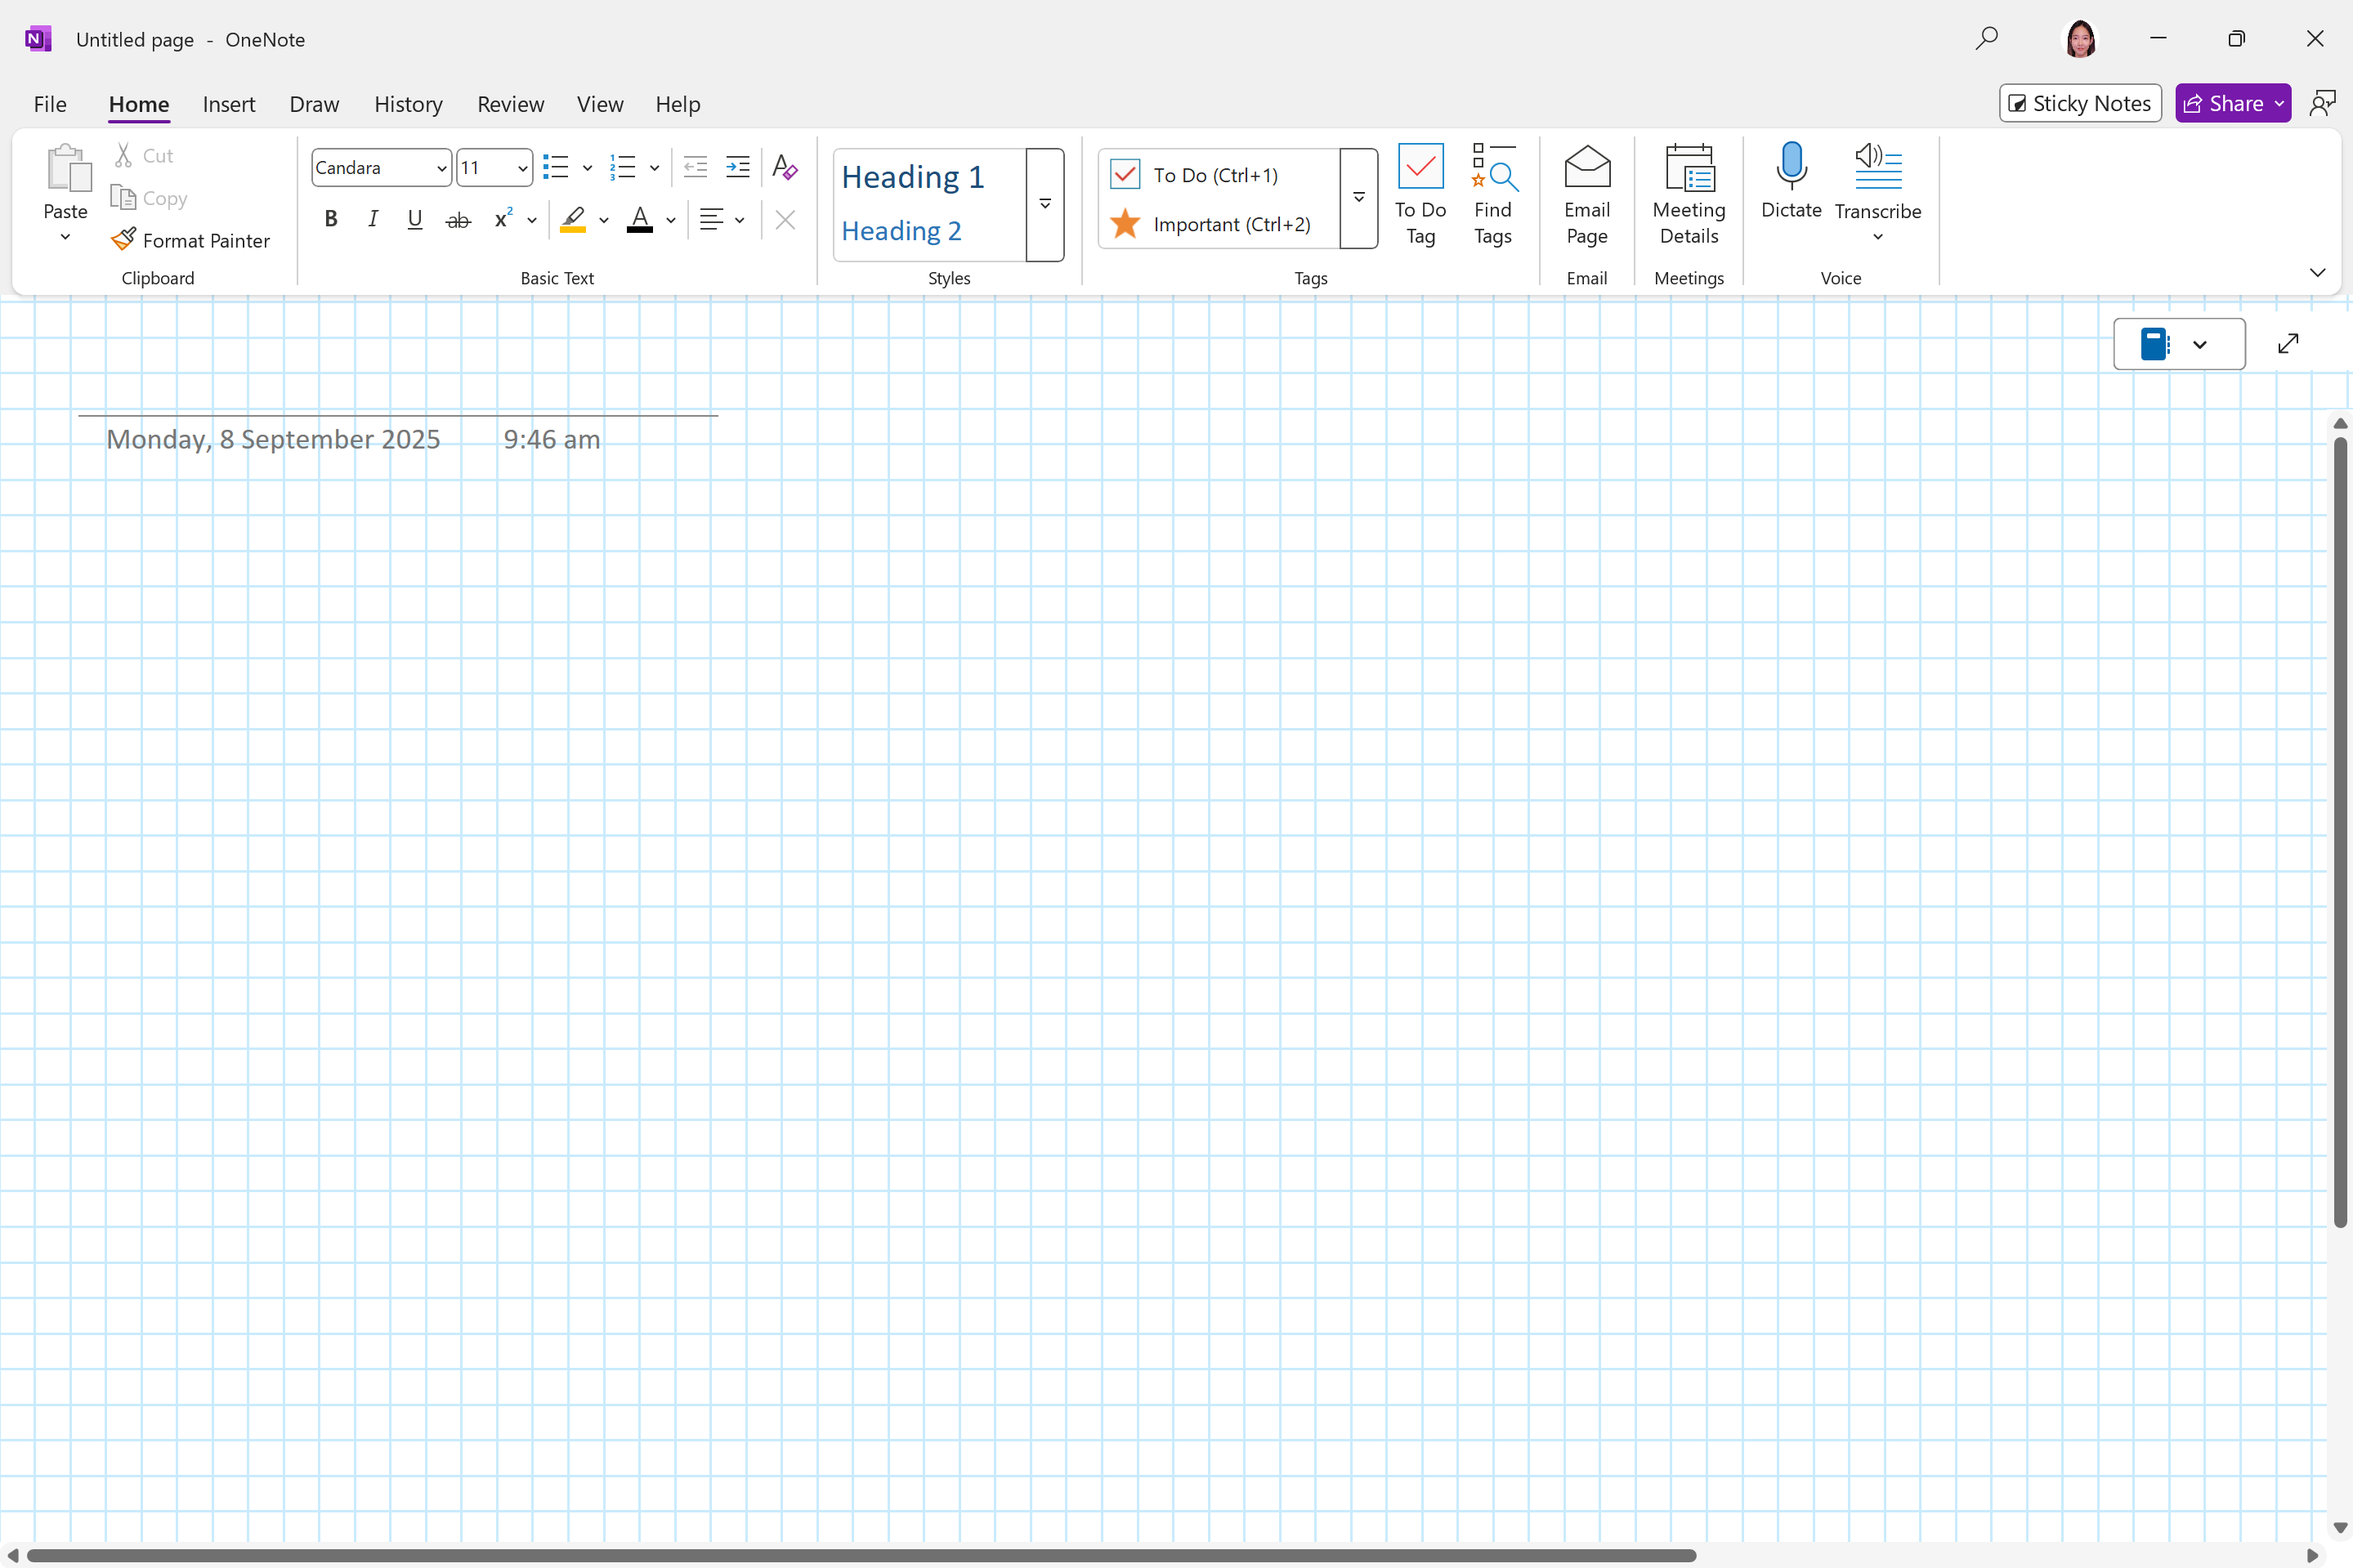Apply the To Do Tag to the page
Image resolution: width=2353 pixels, height=1568 pixels.
(1419, 195)
